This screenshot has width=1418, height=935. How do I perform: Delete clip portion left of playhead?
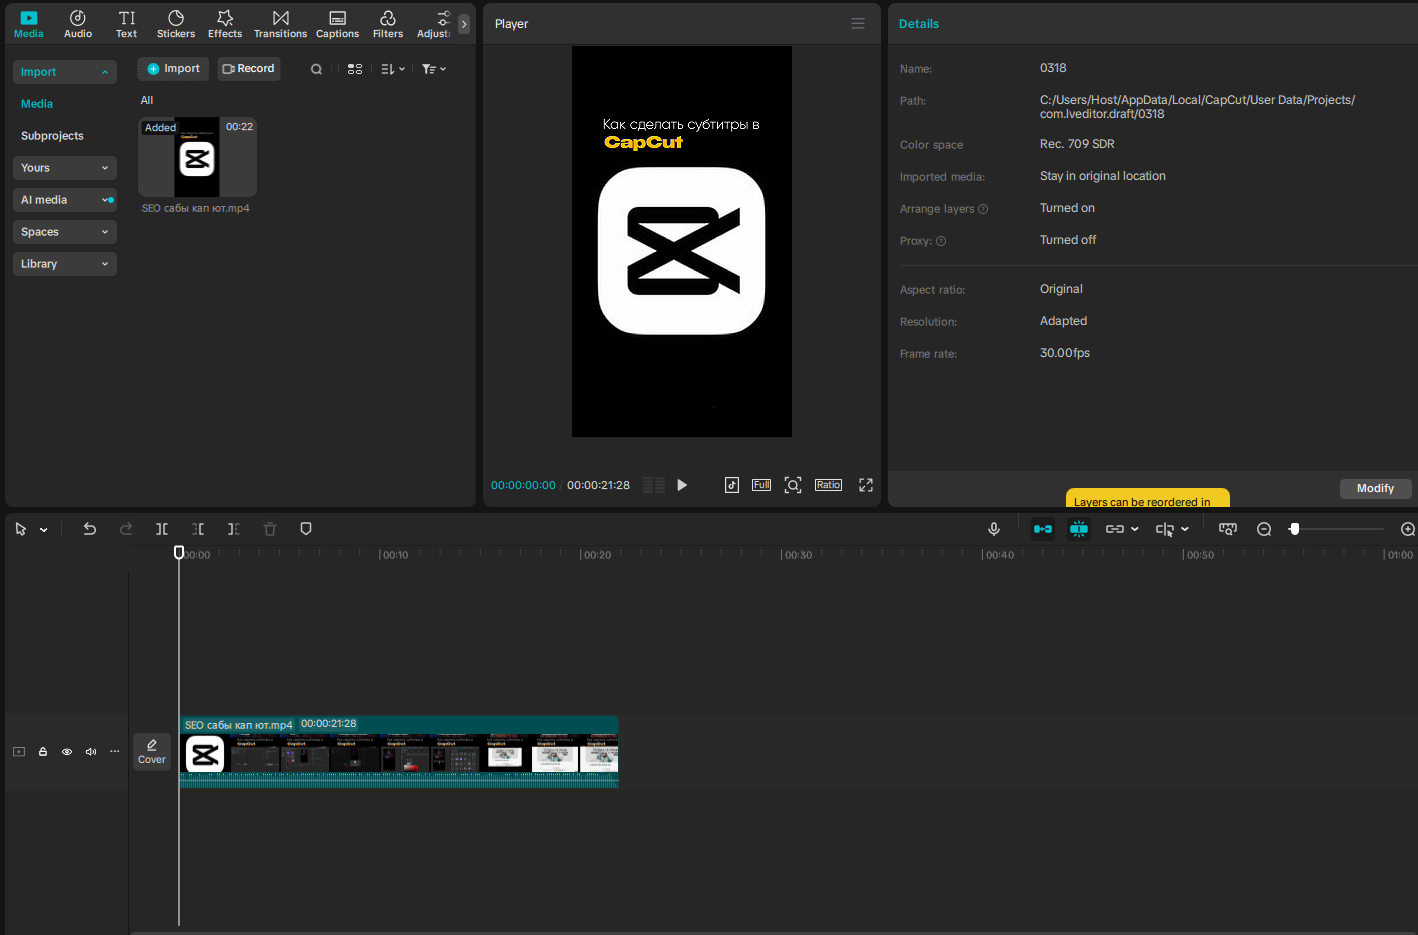coord(198,529)
